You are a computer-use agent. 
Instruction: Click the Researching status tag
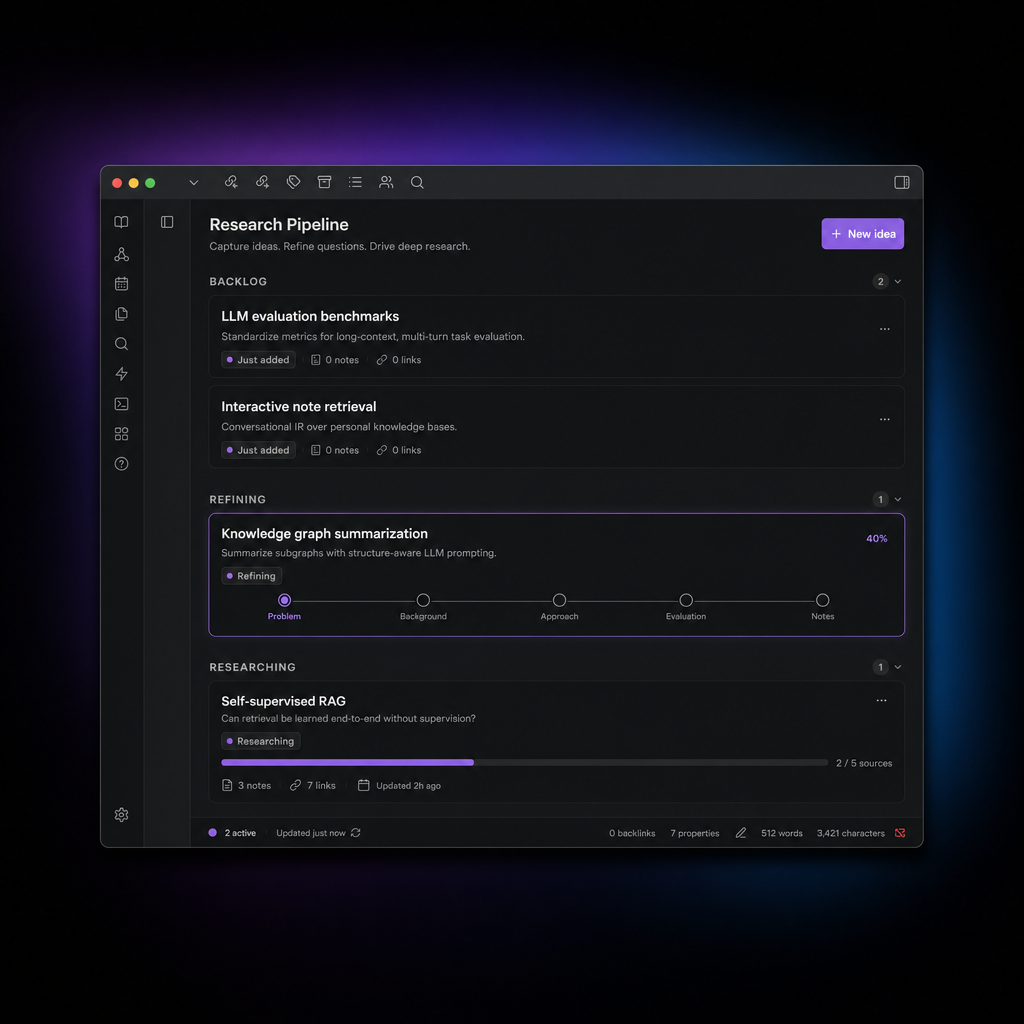[261, 741]
